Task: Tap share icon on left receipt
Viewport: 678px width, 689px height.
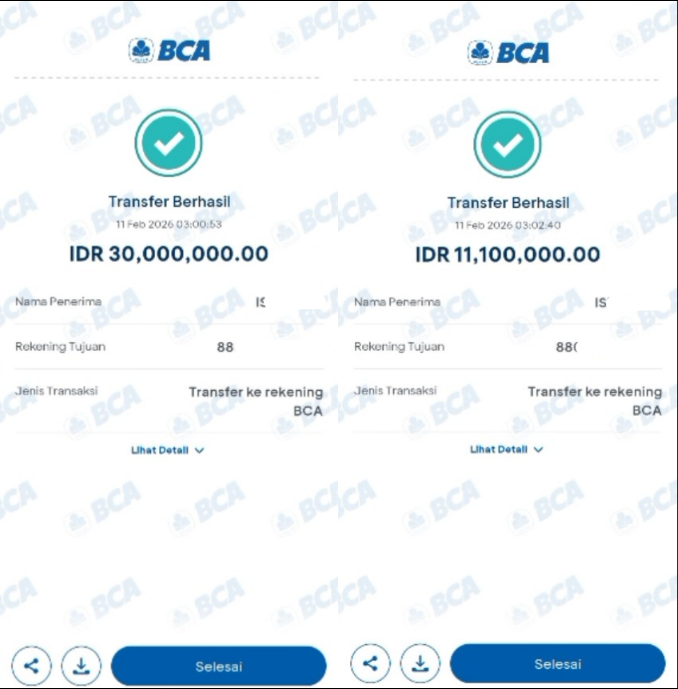Action: click(31, 666)
